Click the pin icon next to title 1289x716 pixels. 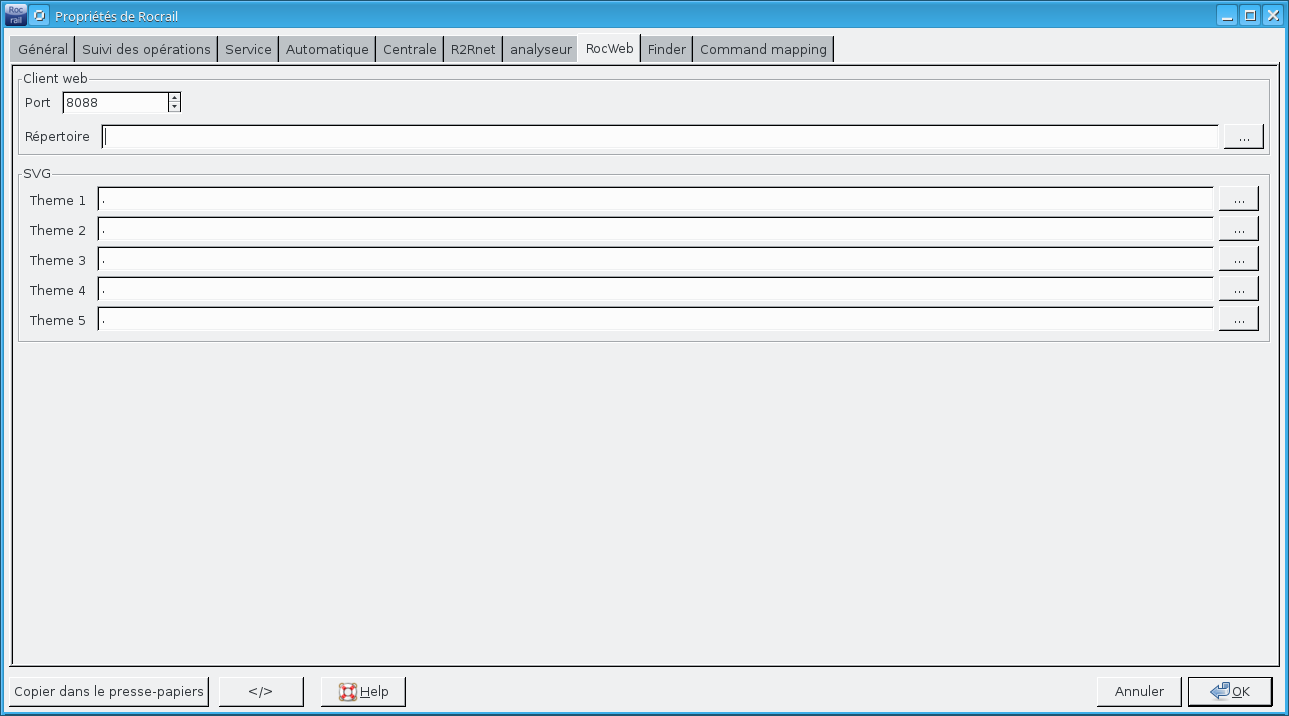tap(40, 16)
